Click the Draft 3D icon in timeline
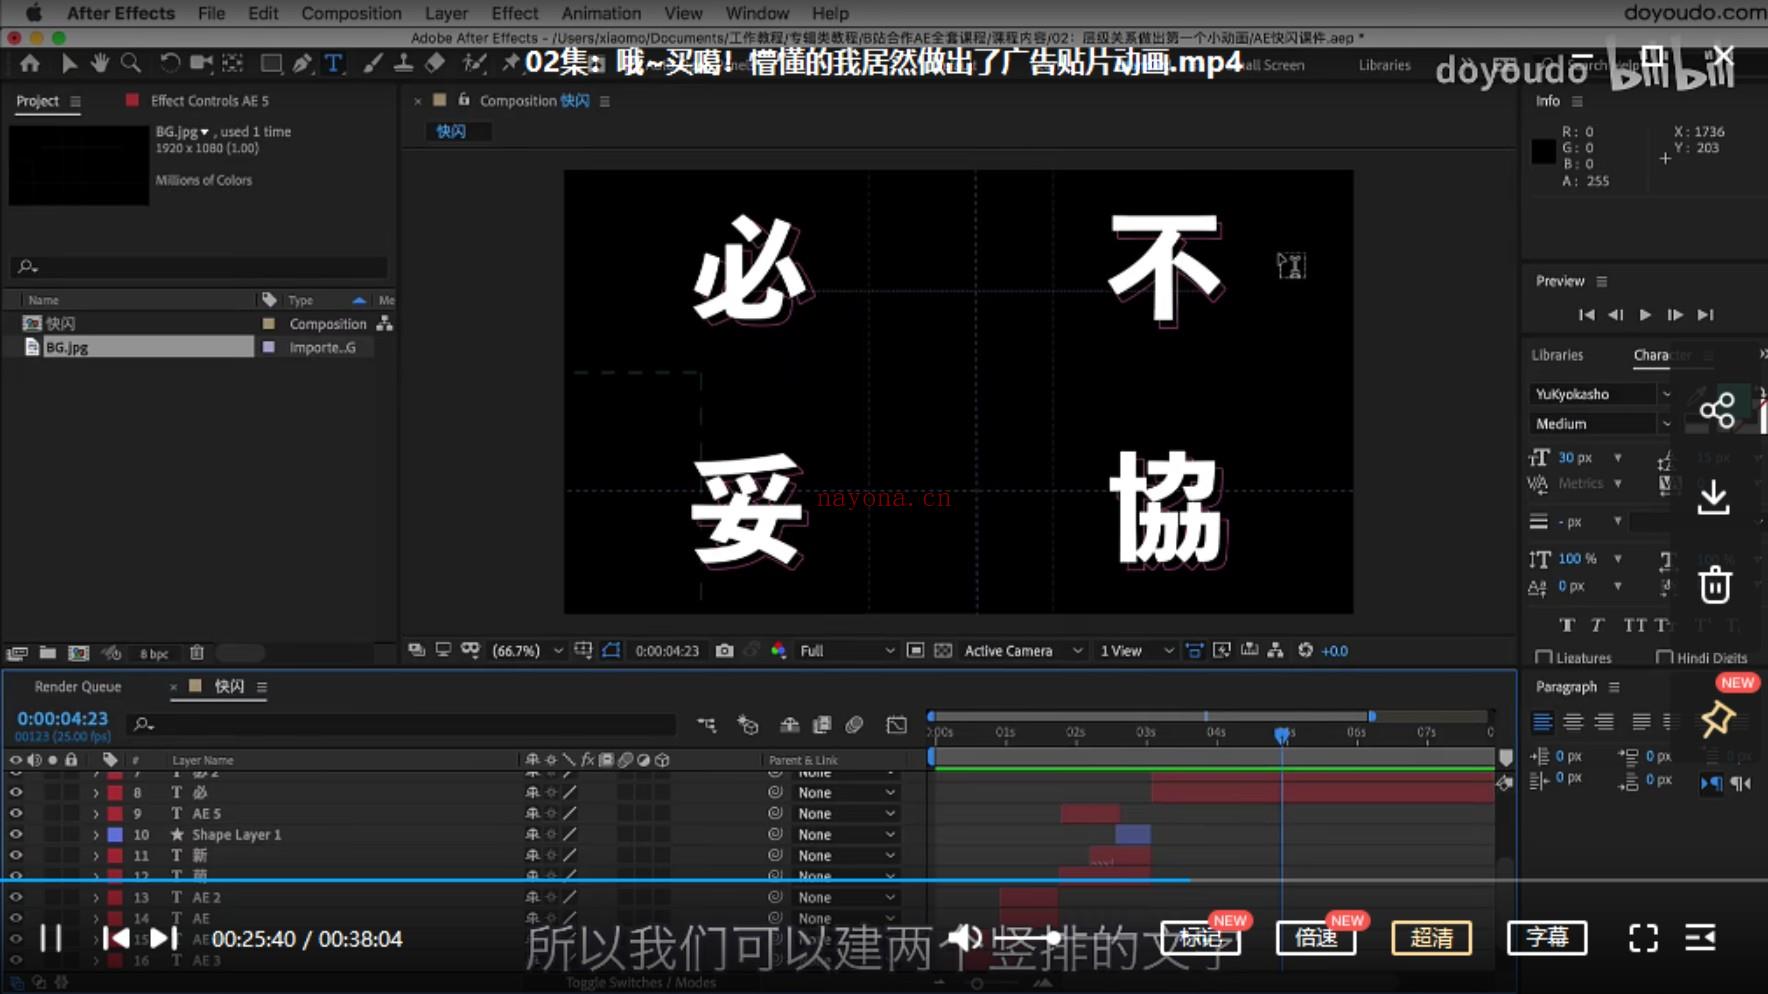1768x994 pixels. click(x=748, y=724)
